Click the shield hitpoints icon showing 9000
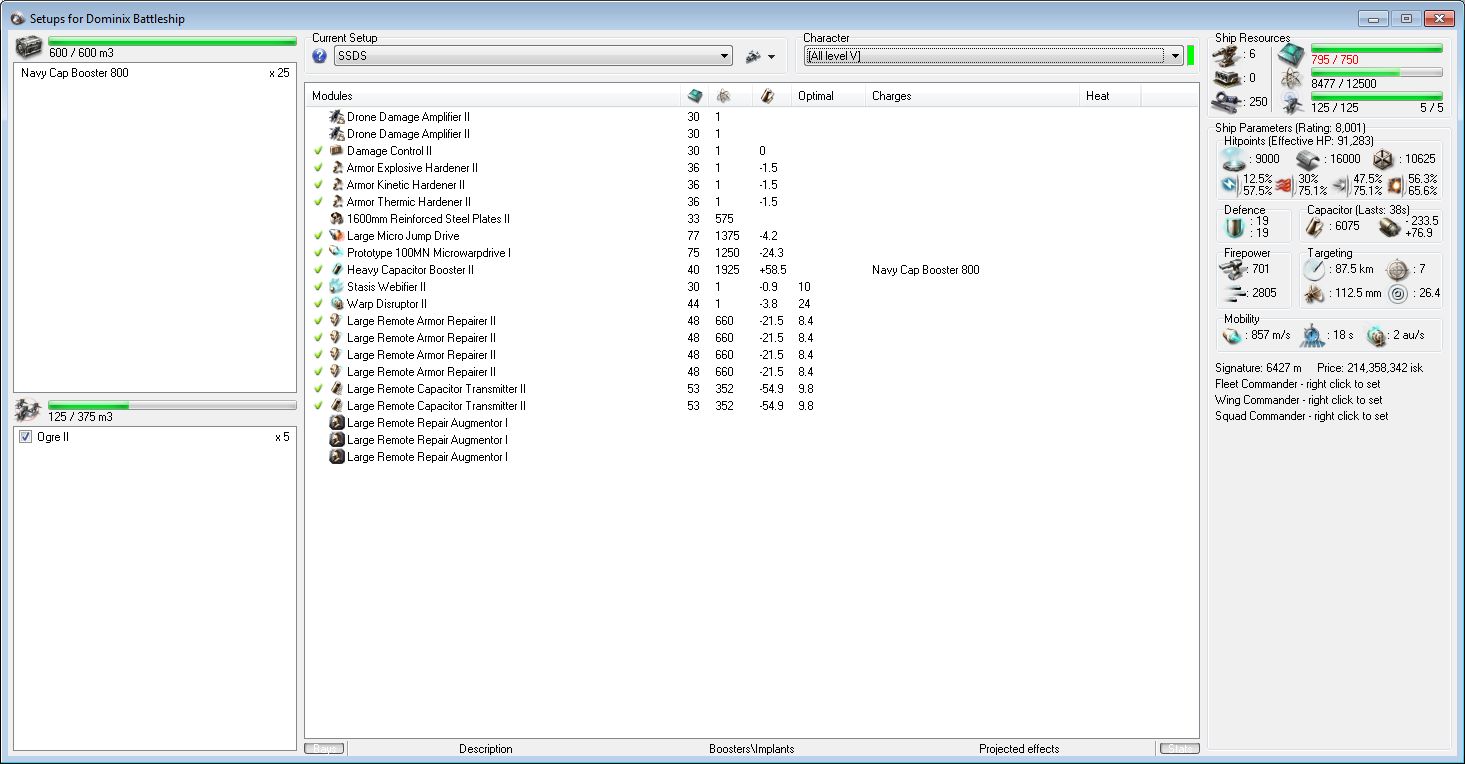The image size is (1465, 764). click(1233, 159)
